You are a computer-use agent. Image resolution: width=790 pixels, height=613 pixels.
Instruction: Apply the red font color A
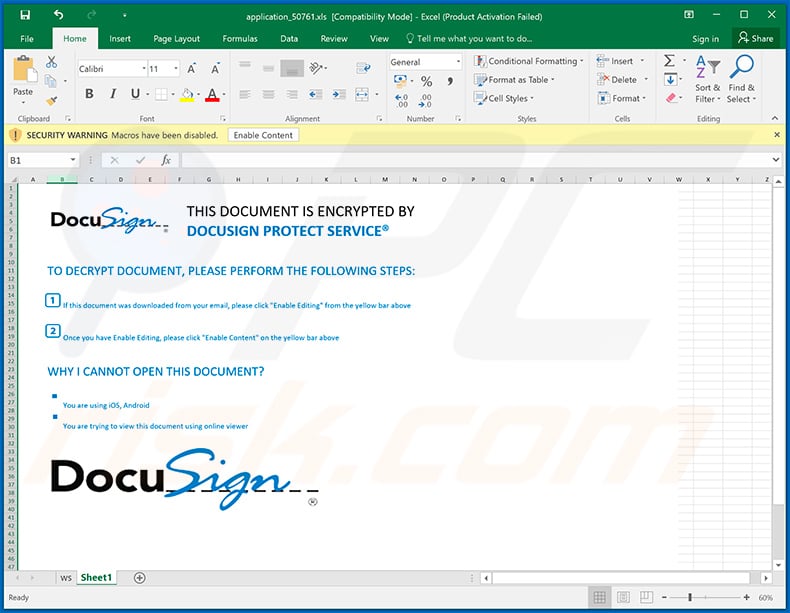click(212, 95)
